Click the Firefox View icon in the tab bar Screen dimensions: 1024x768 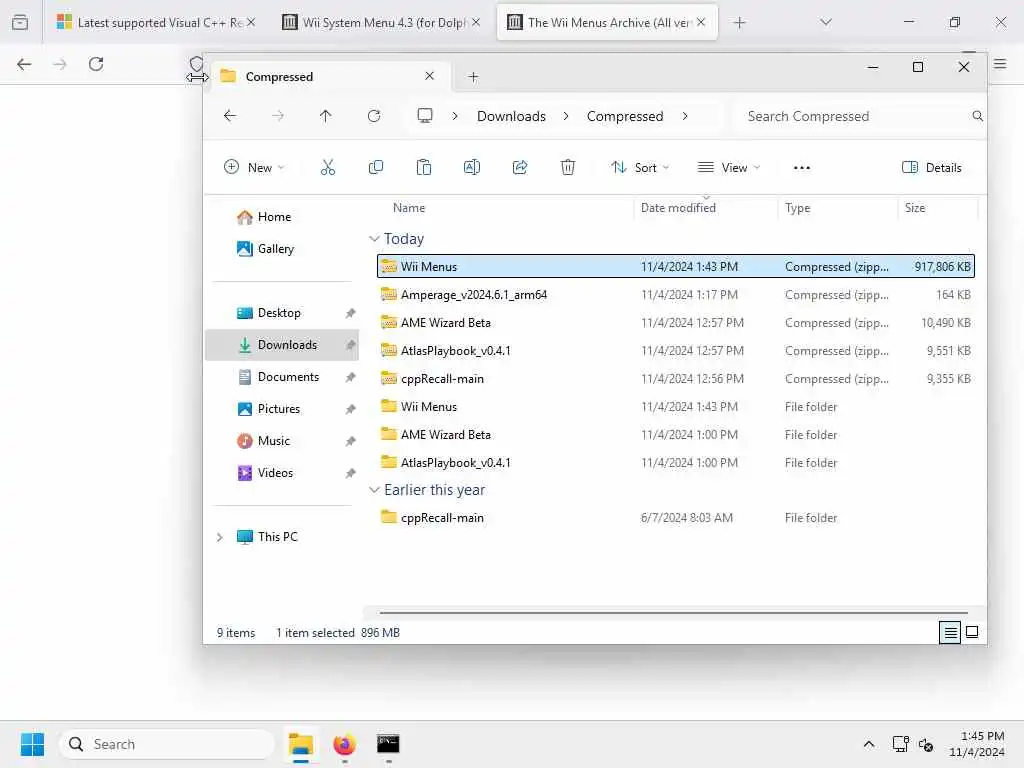click(x=20, y=23)
